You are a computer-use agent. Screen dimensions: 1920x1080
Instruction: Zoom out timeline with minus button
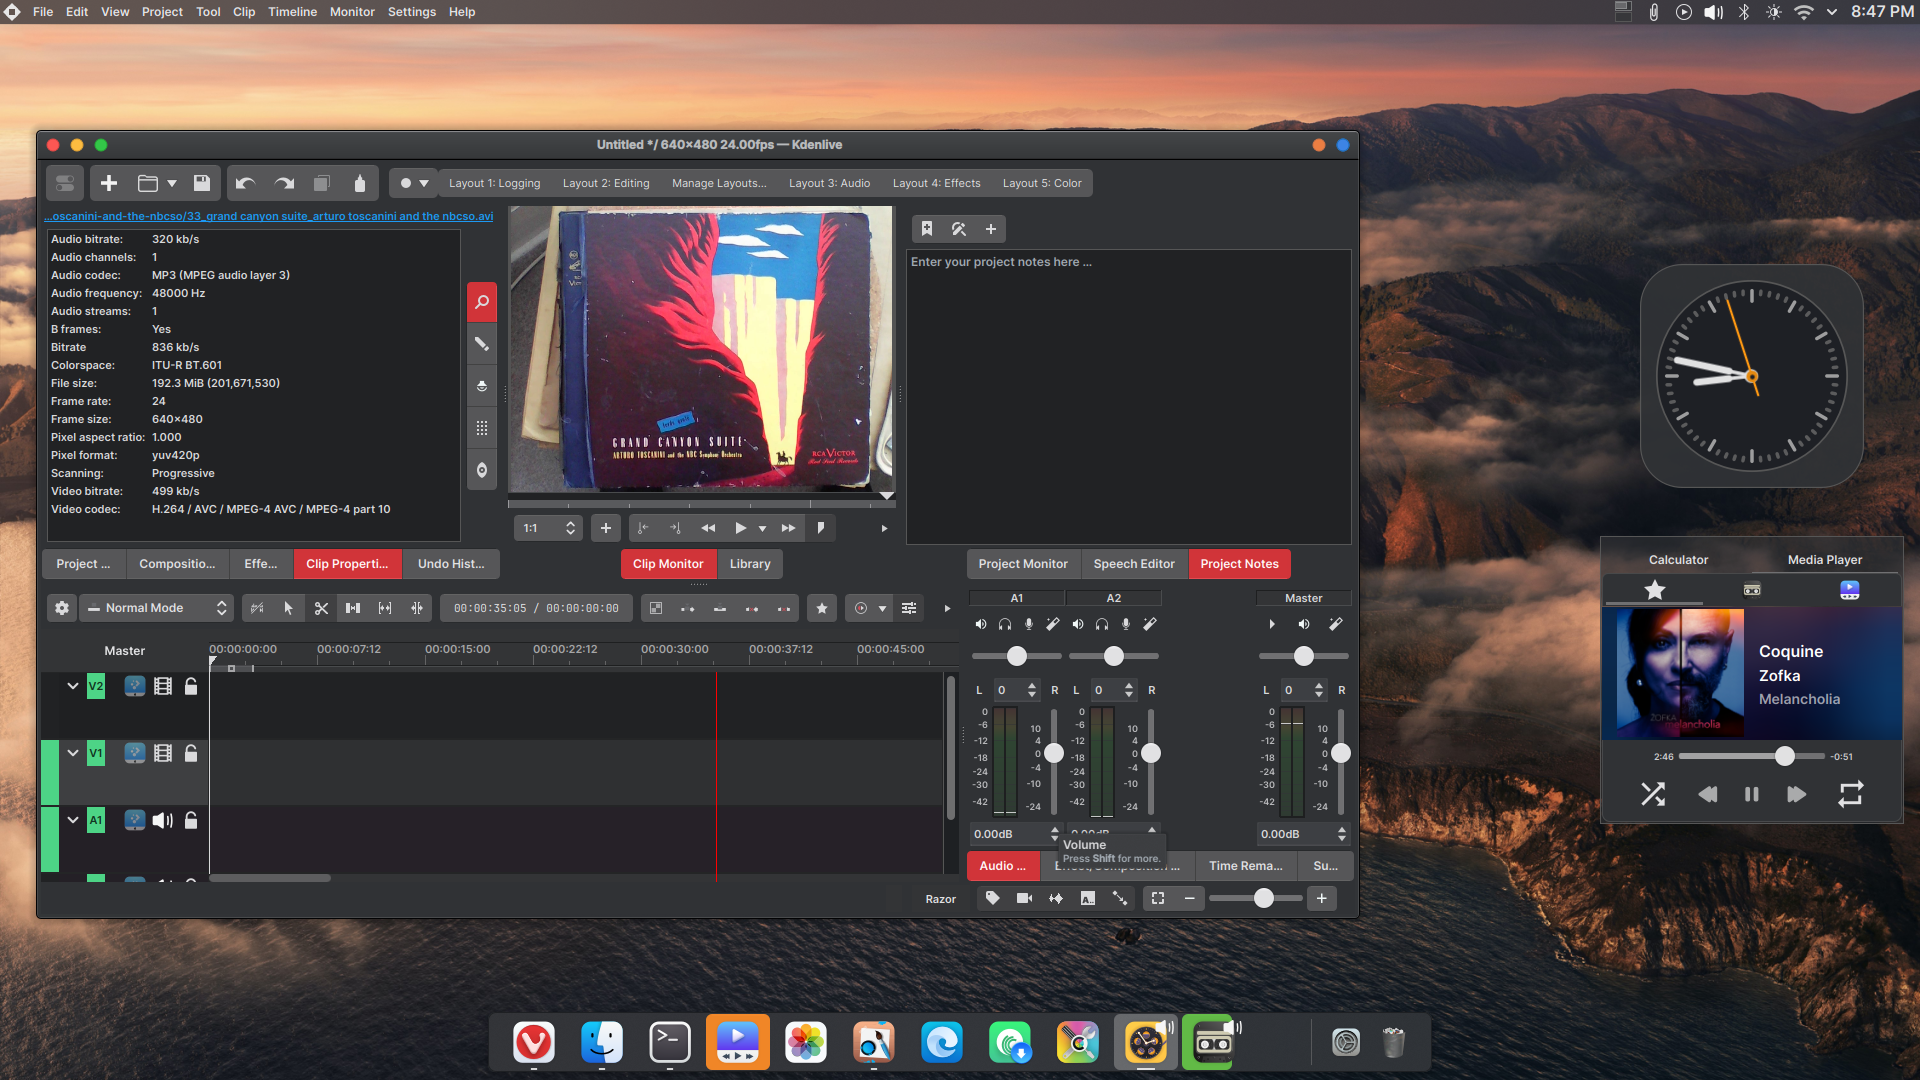(1190, 898)
